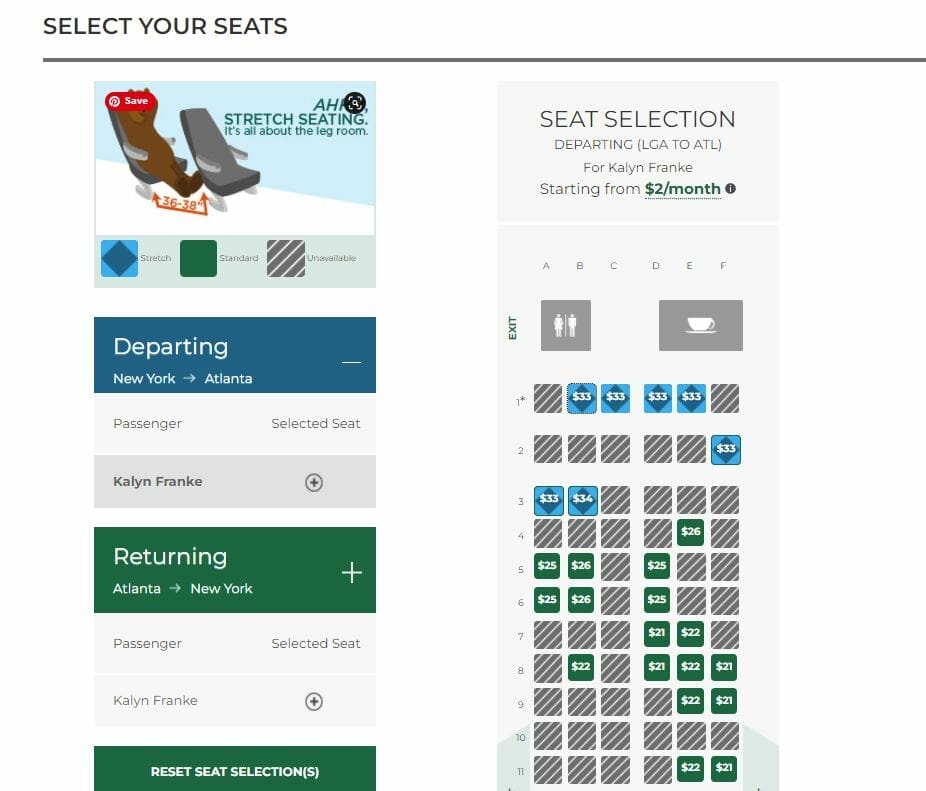926x791 pixels.
Task: Click the info icon next to $2/month
Action: point(731,188)
